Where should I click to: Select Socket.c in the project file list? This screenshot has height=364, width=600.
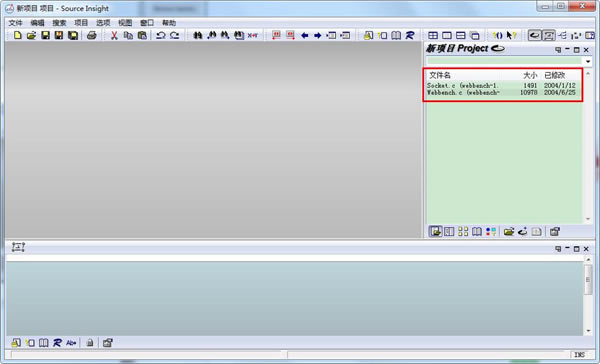coord(502,86)
